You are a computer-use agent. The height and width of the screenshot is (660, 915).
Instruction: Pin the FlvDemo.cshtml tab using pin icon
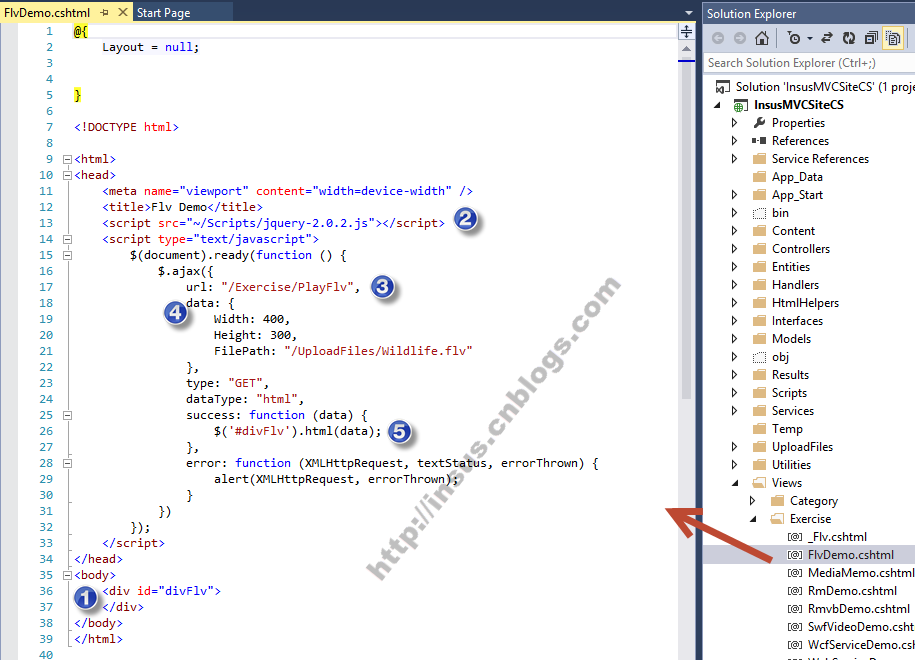[x=104, y=12]
